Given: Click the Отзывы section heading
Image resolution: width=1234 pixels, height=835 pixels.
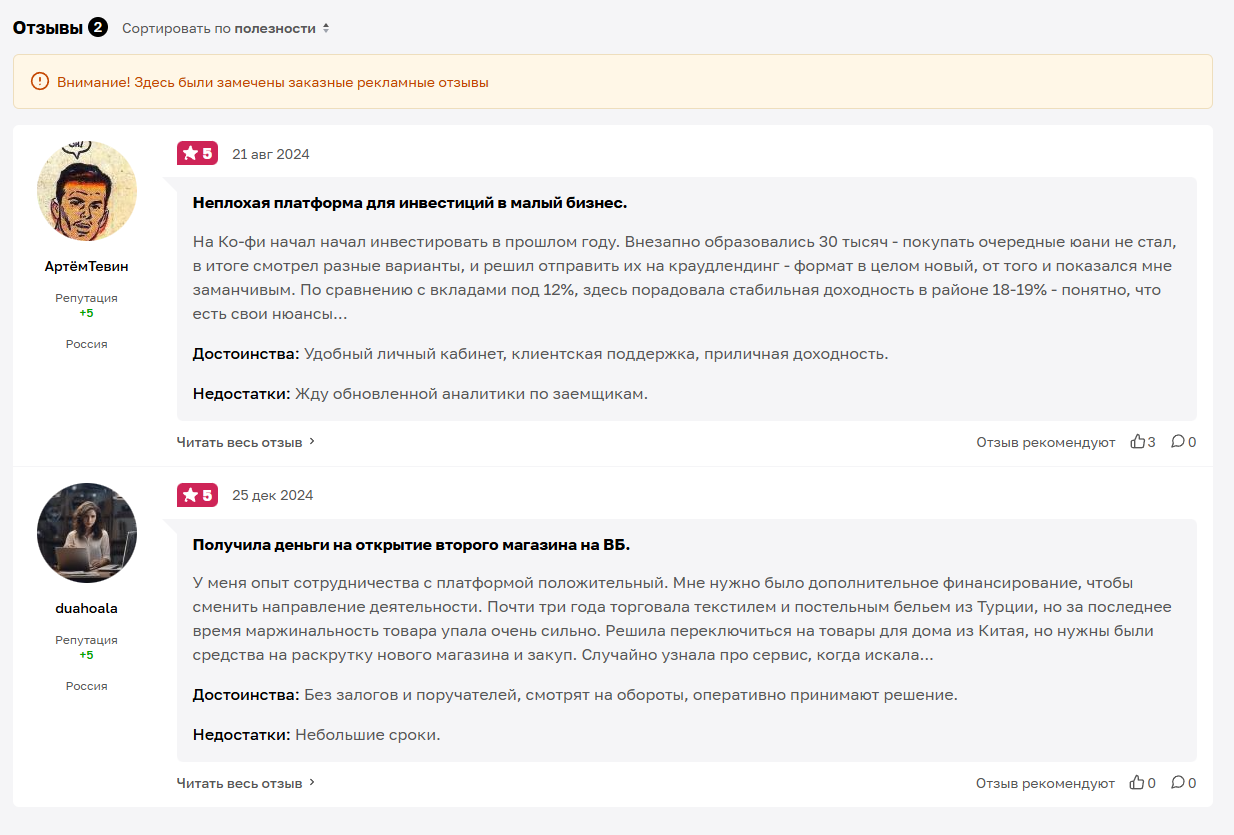Looking at the screenshot, I should click(x=47, y=28).
